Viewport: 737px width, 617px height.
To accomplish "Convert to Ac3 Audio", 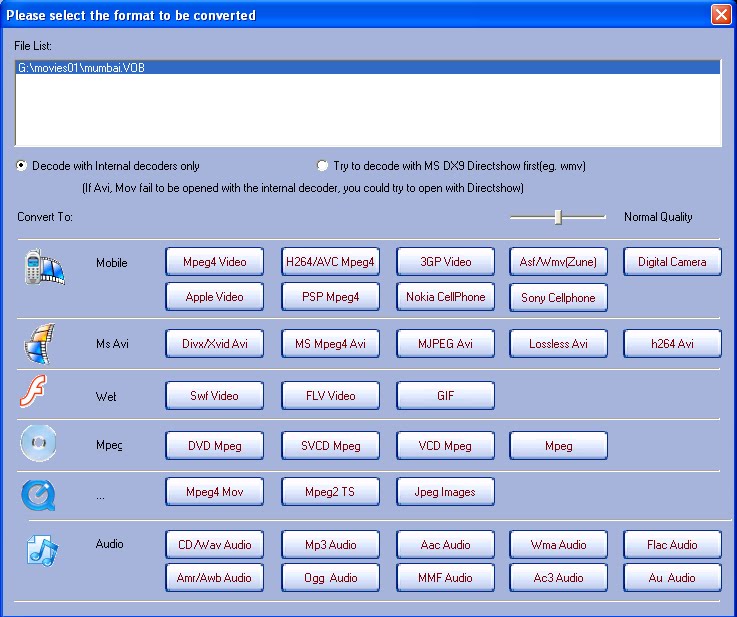I will [x=558, y=578].
